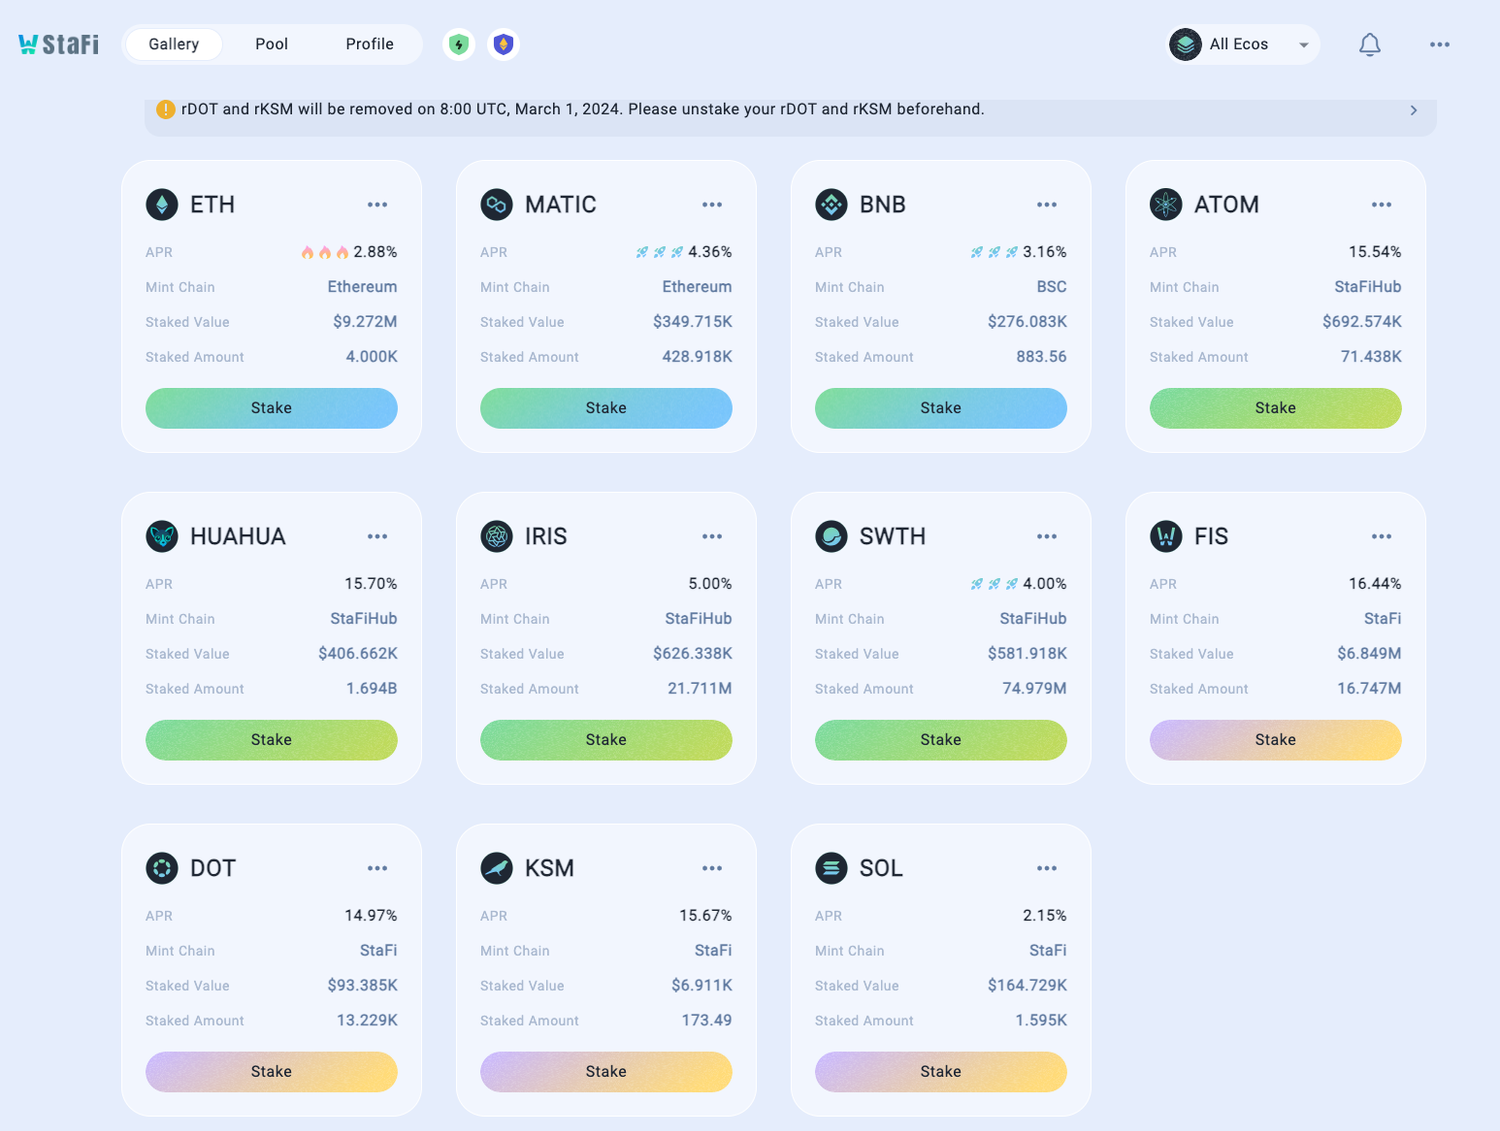Open the Profile tab
This screenshot has width=1500, height=1131.
(x=369, y=44)
